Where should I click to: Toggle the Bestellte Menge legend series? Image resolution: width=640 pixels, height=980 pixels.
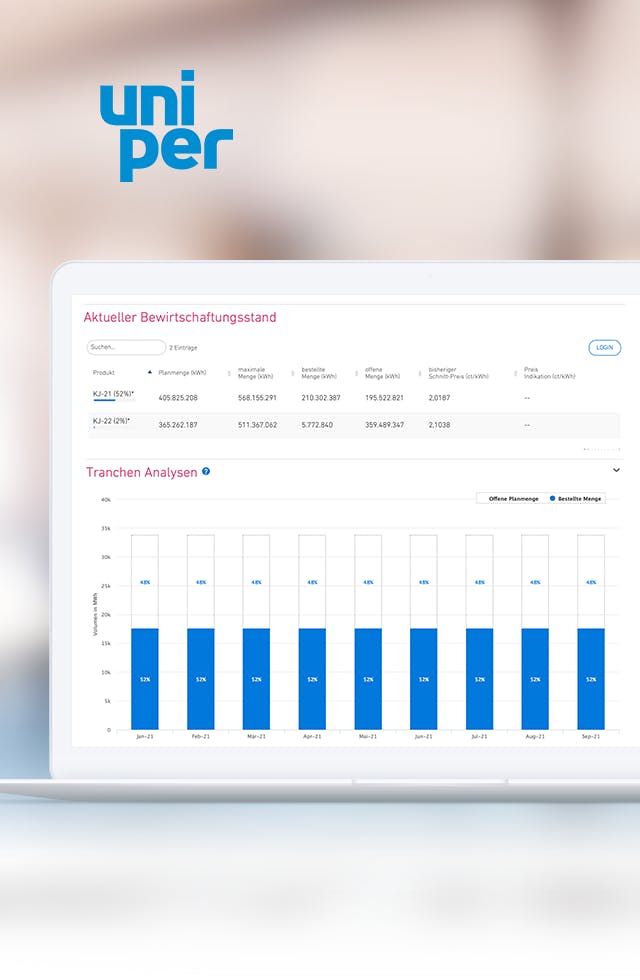[x=575, y=498]
